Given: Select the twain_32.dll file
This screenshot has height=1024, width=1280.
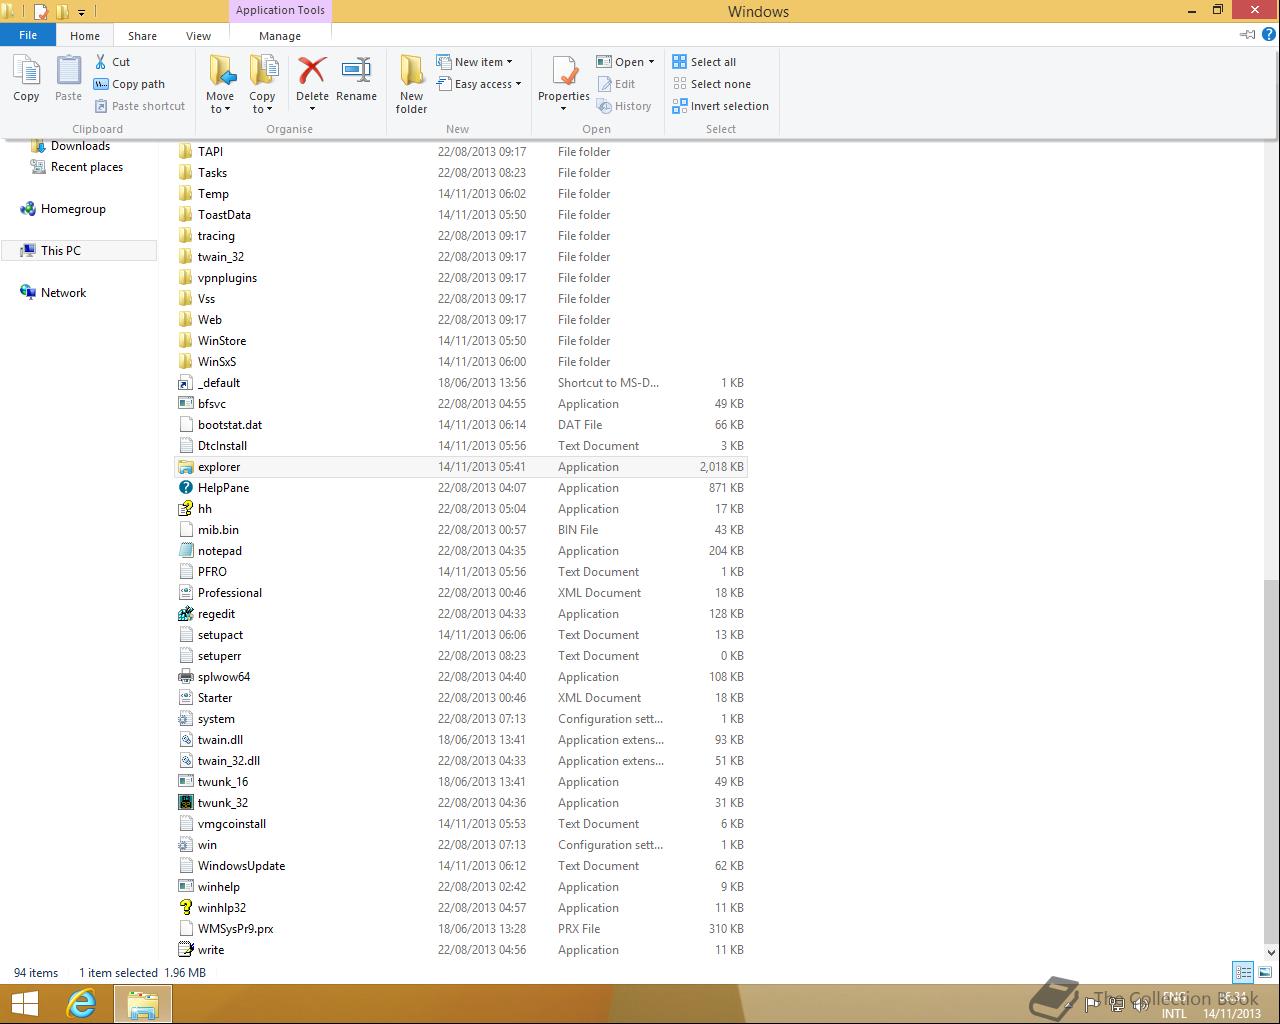Looking at the screenshot, I should pos(229,761).
